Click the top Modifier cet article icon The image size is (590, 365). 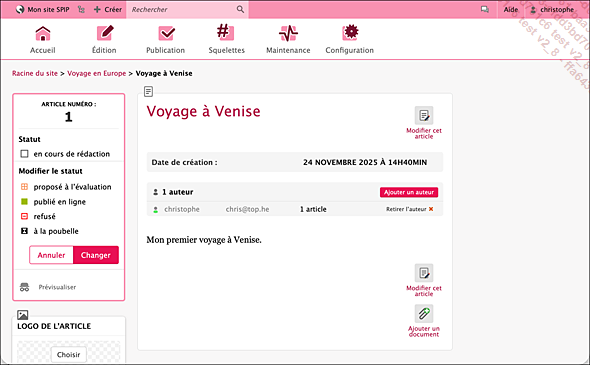click(424, 115)
